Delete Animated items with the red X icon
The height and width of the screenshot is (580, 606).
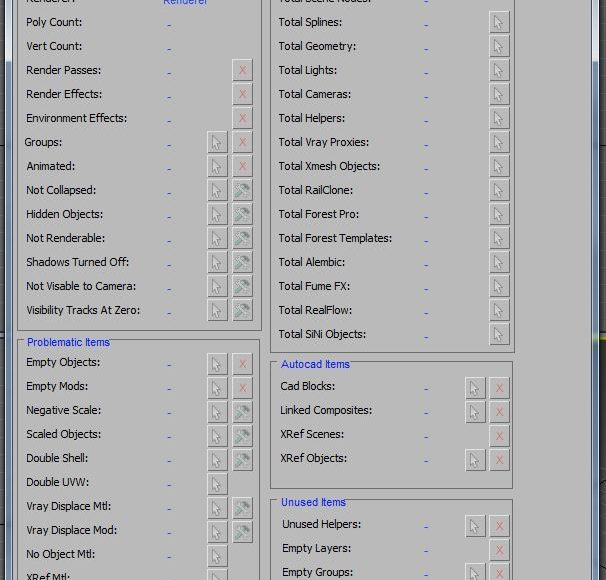(x=242, y=166)
